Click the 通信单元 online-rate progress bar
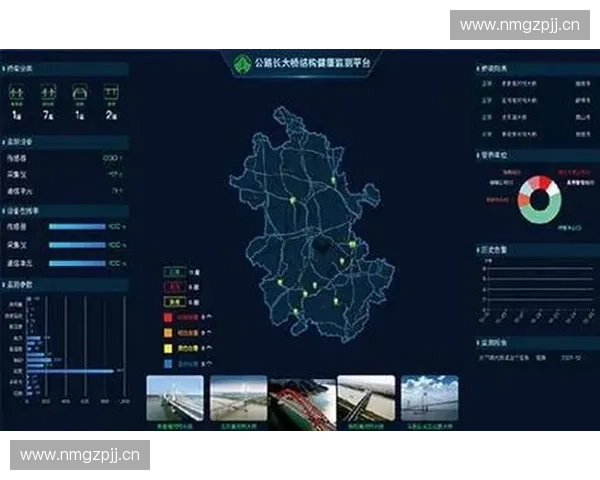Screen dimensions: 600x480 point(77,263)
